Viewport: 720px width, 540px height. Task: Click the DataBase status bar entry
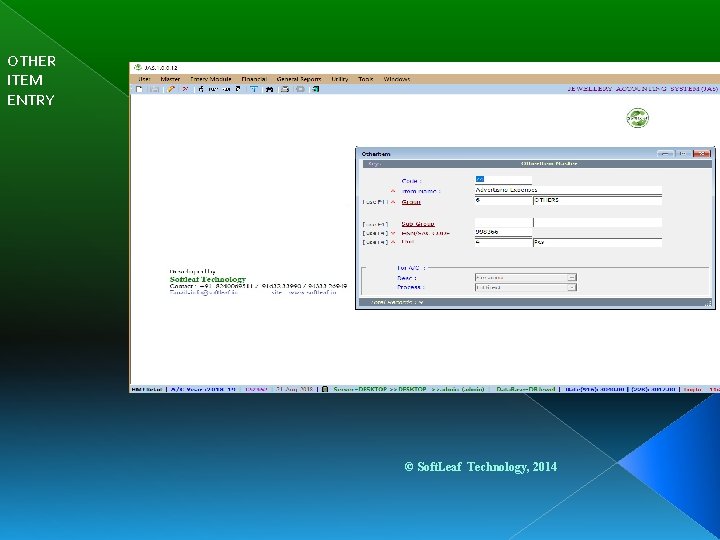coord(526,389)
